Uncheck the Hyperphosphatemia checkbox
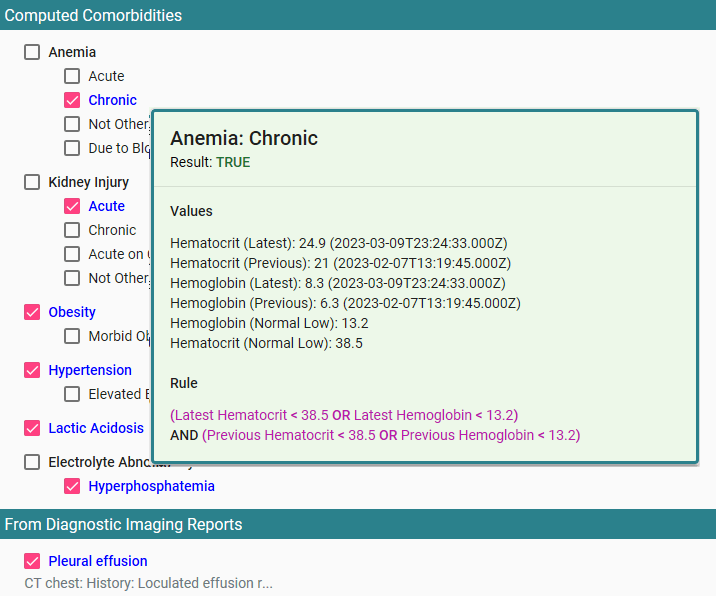 pos(72,486)
